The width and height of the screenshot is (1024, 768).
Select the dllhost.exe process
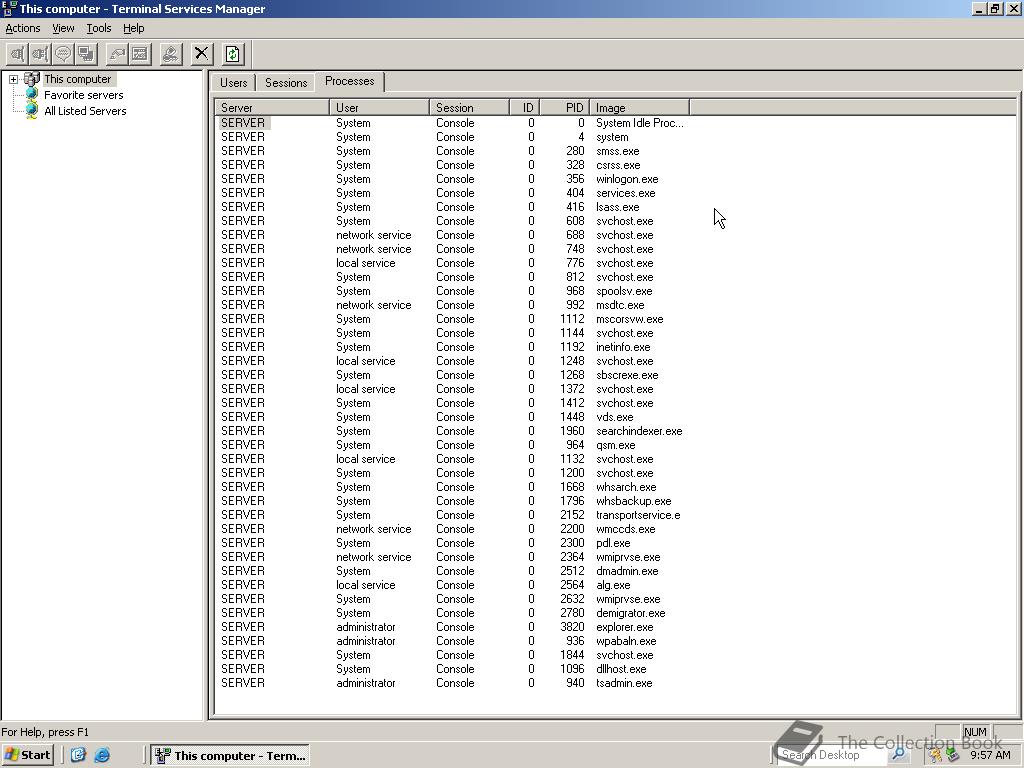click(x=453, y=669)
